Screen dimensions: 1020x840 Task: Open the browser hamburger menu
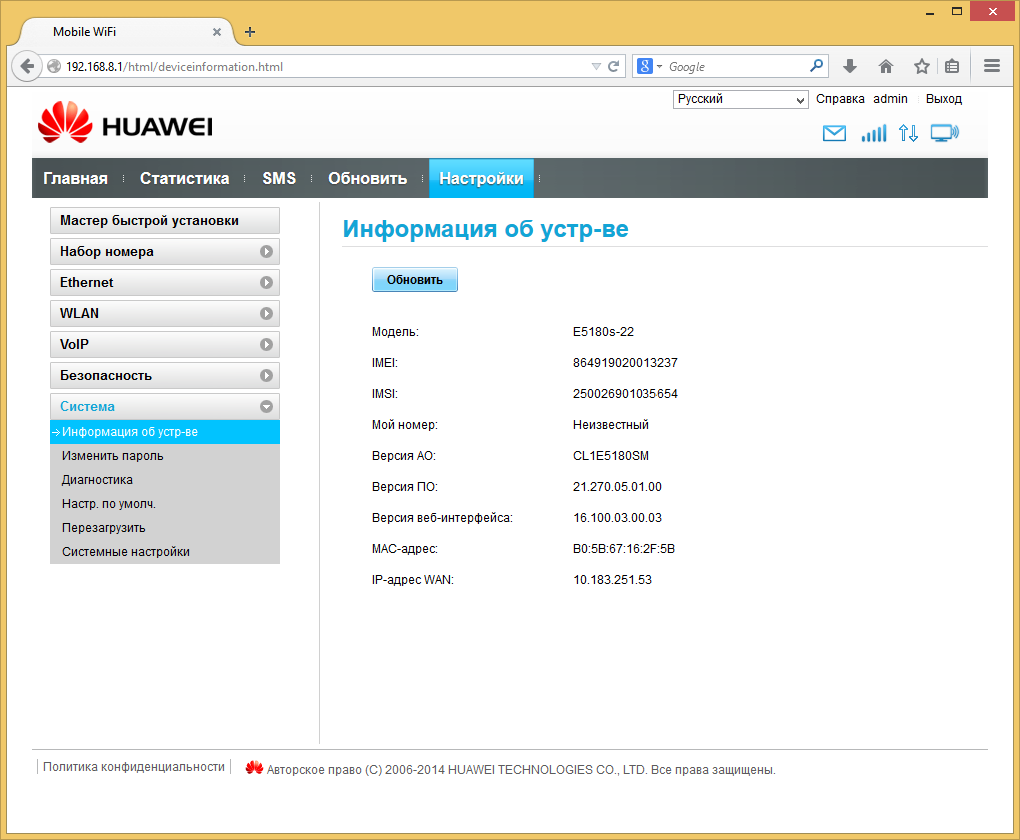[x=991, y=66]
